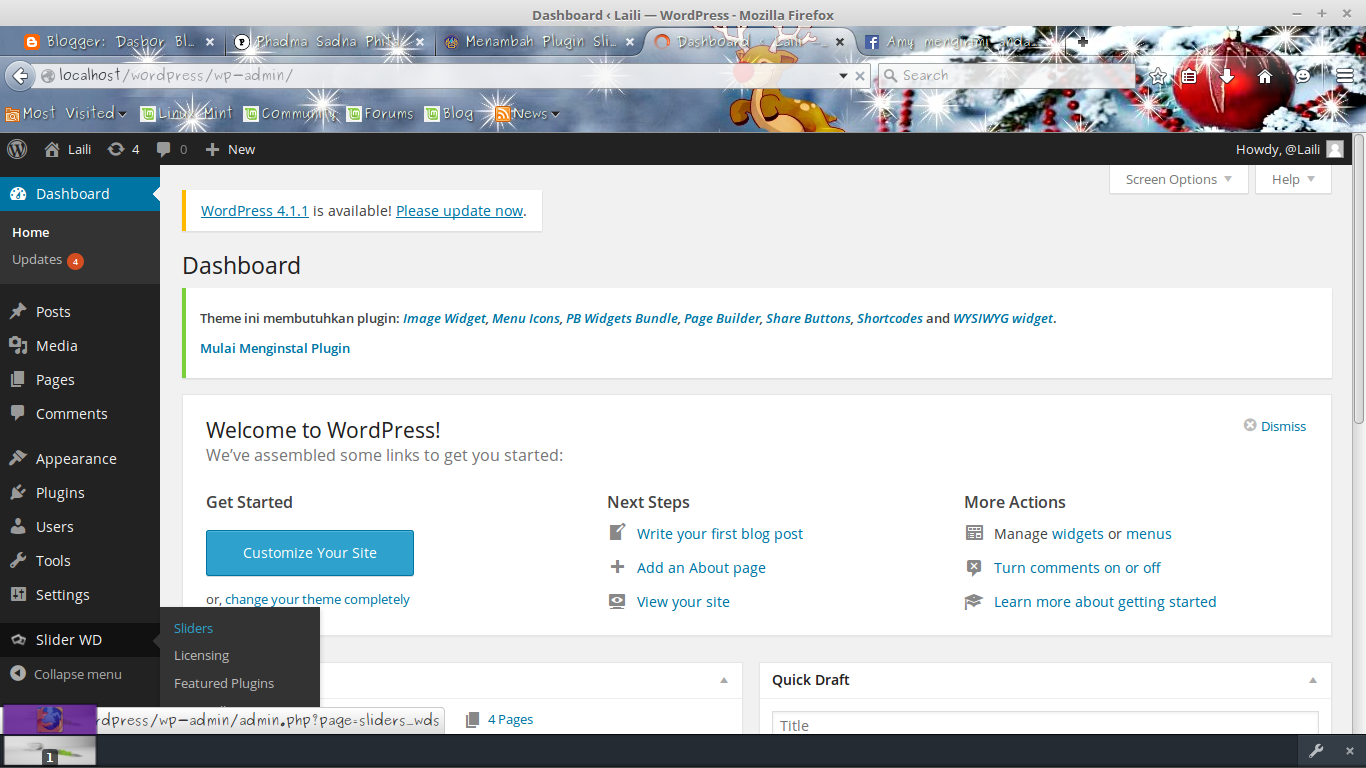Open the updates counter showing 4
The height and width of the screenshot is (768, 1366).
tap(123, 149)
